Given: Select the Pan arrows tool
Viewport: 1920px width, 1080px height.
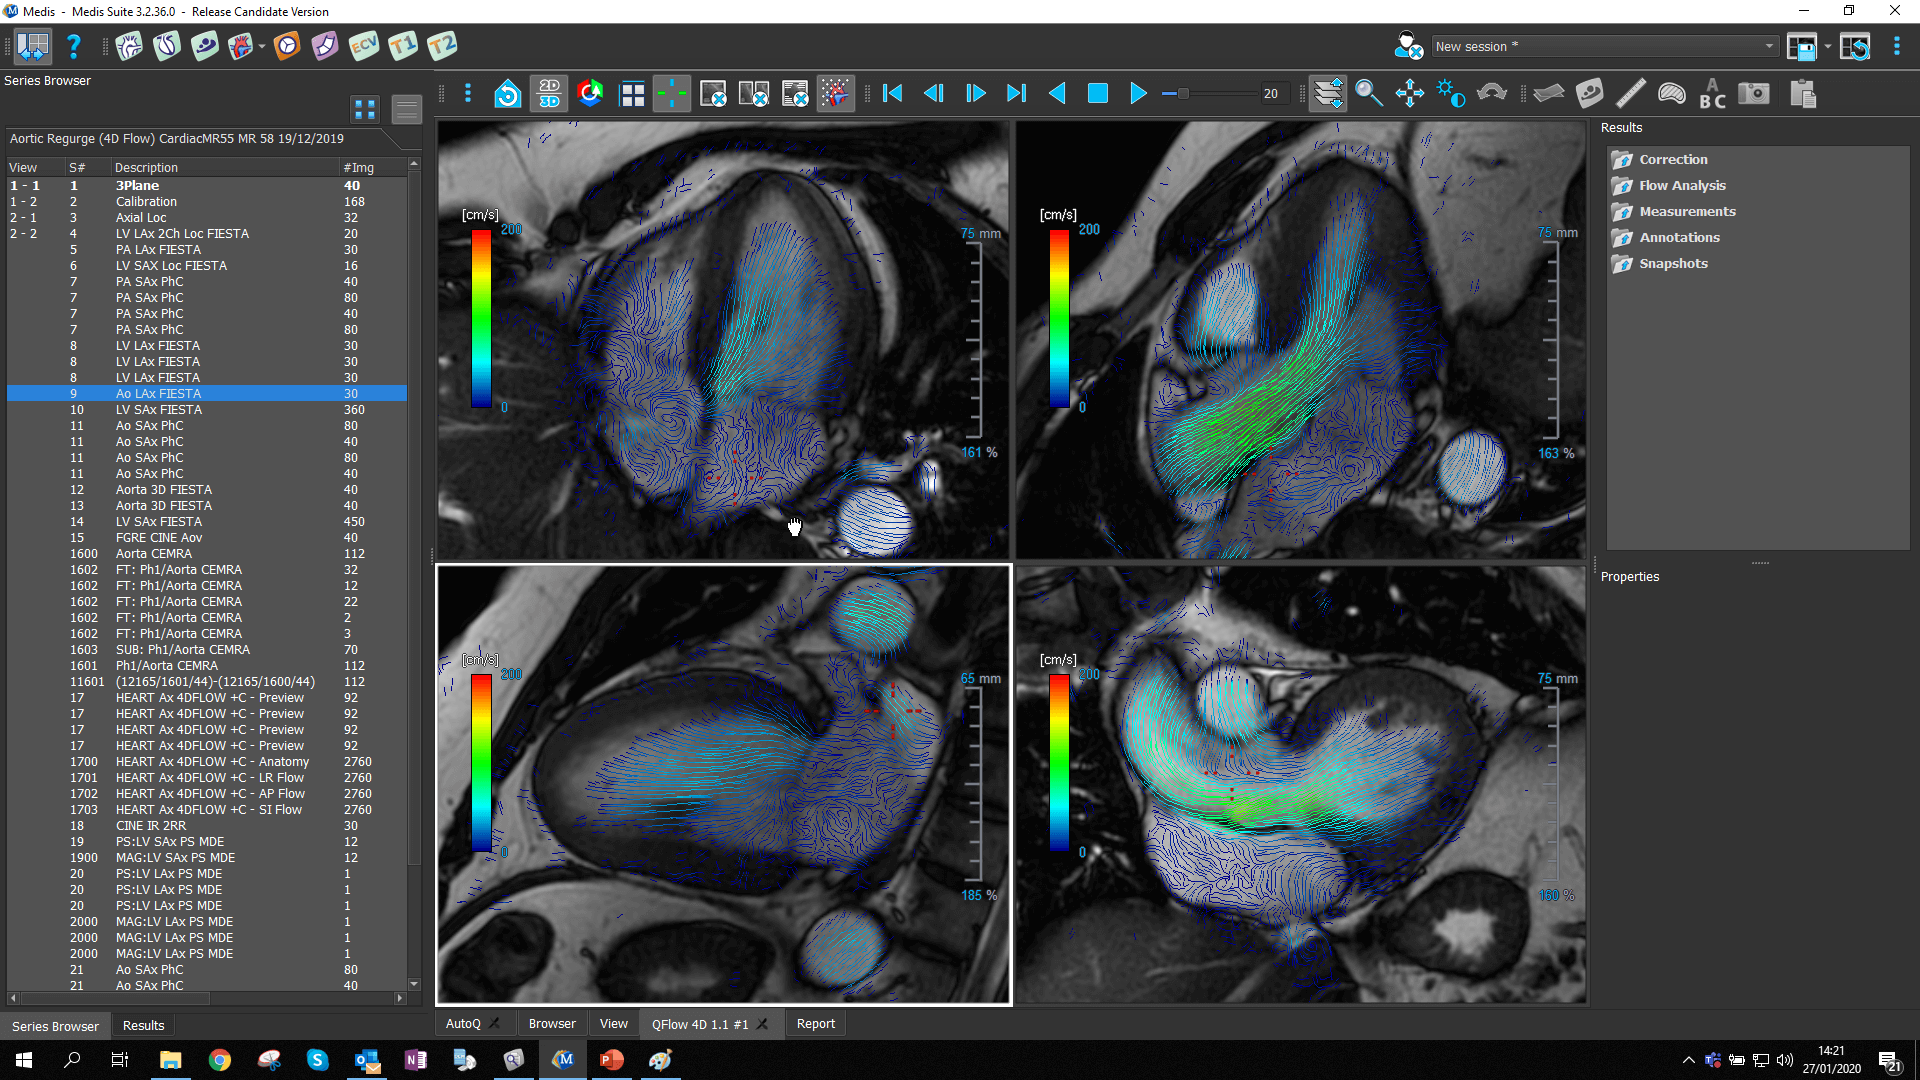Looking at the screenshot, I should click(1409, 94).
